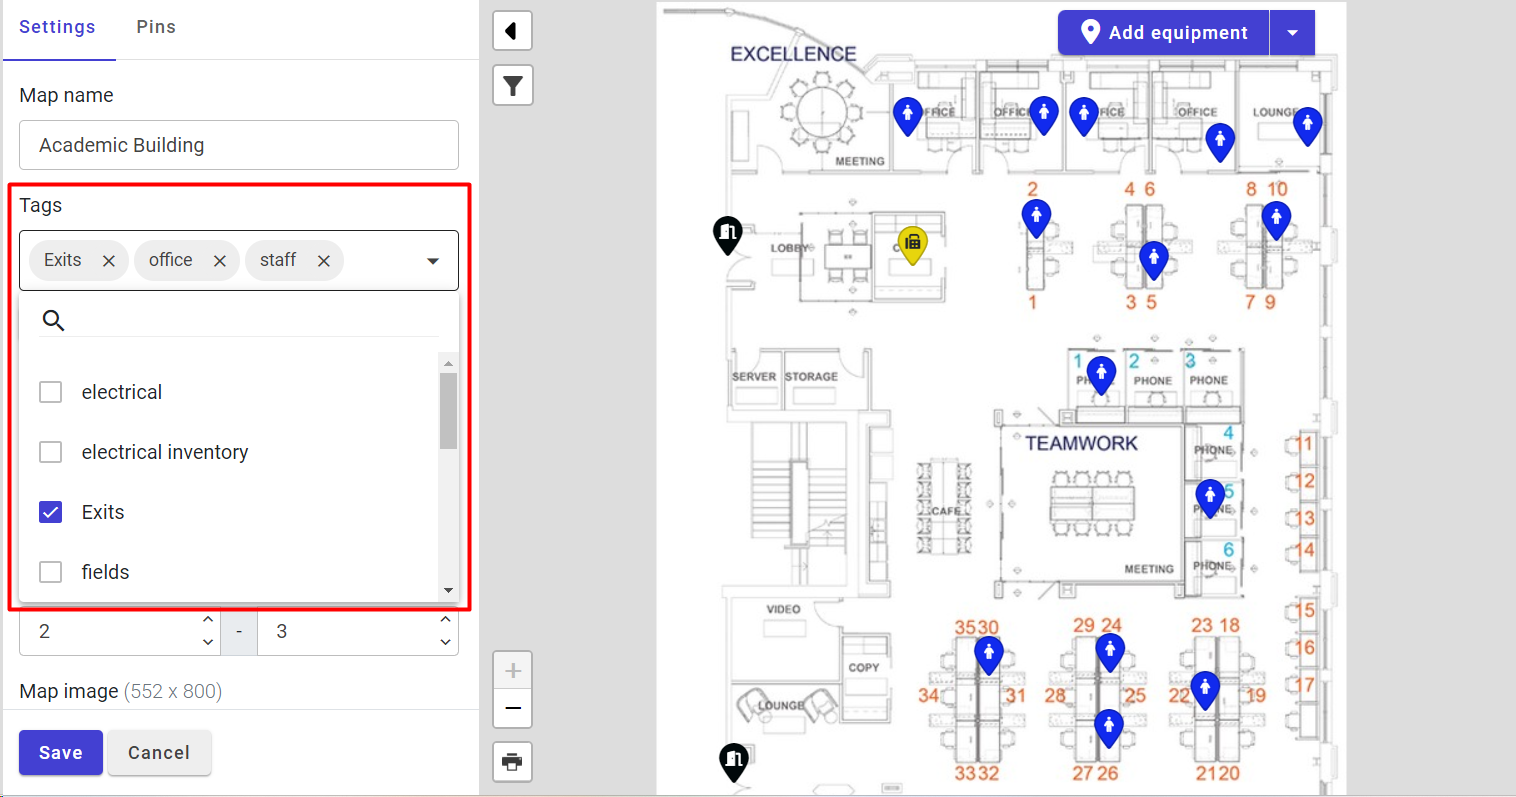This screenshot has height=797, width=1516.
Task: Print the map using the printer icon
Action: 512,762
